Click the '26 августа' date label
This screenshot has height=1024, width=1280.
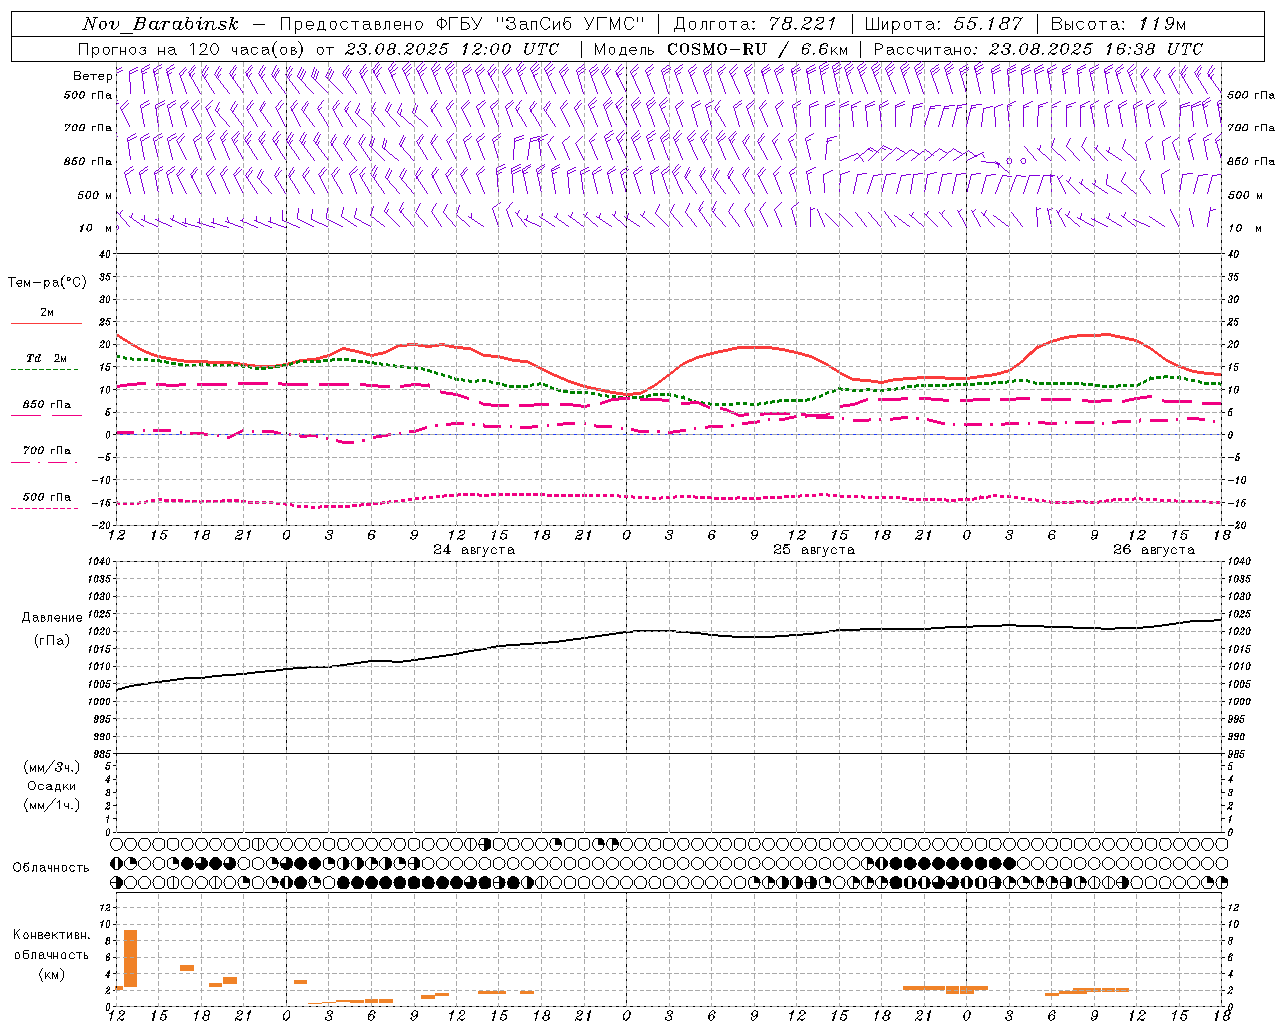1154,550
